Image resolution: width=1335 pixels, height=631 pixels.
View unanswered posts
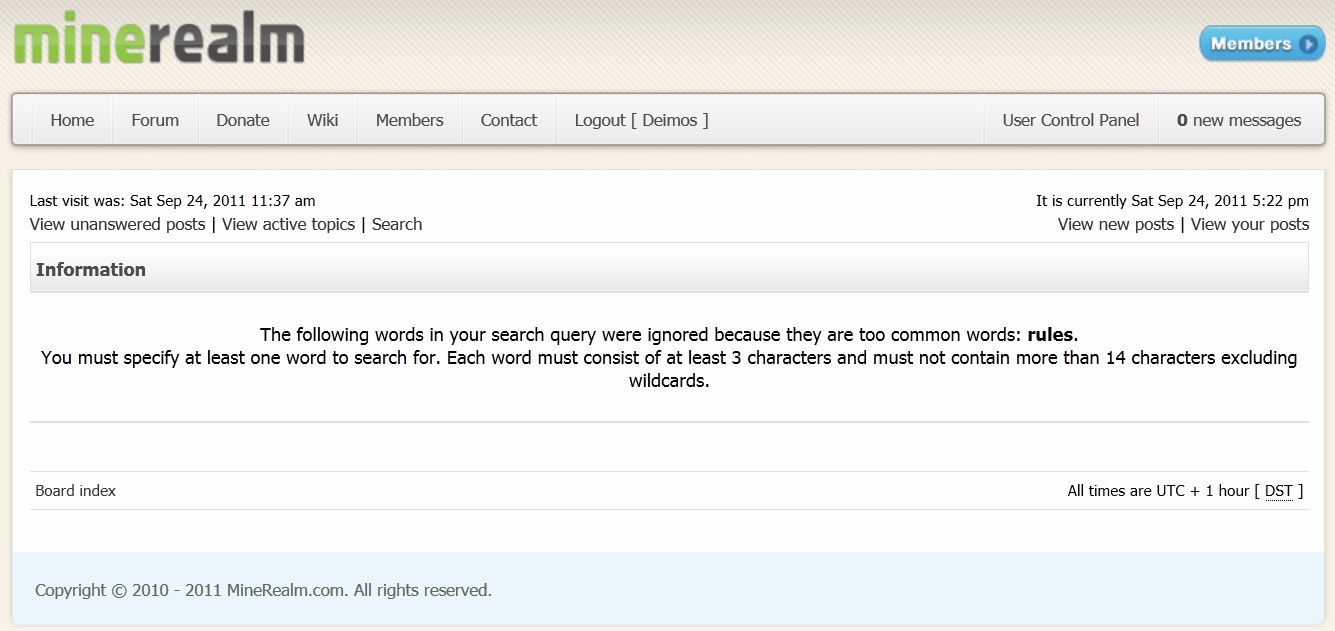(x=117, y=224)
